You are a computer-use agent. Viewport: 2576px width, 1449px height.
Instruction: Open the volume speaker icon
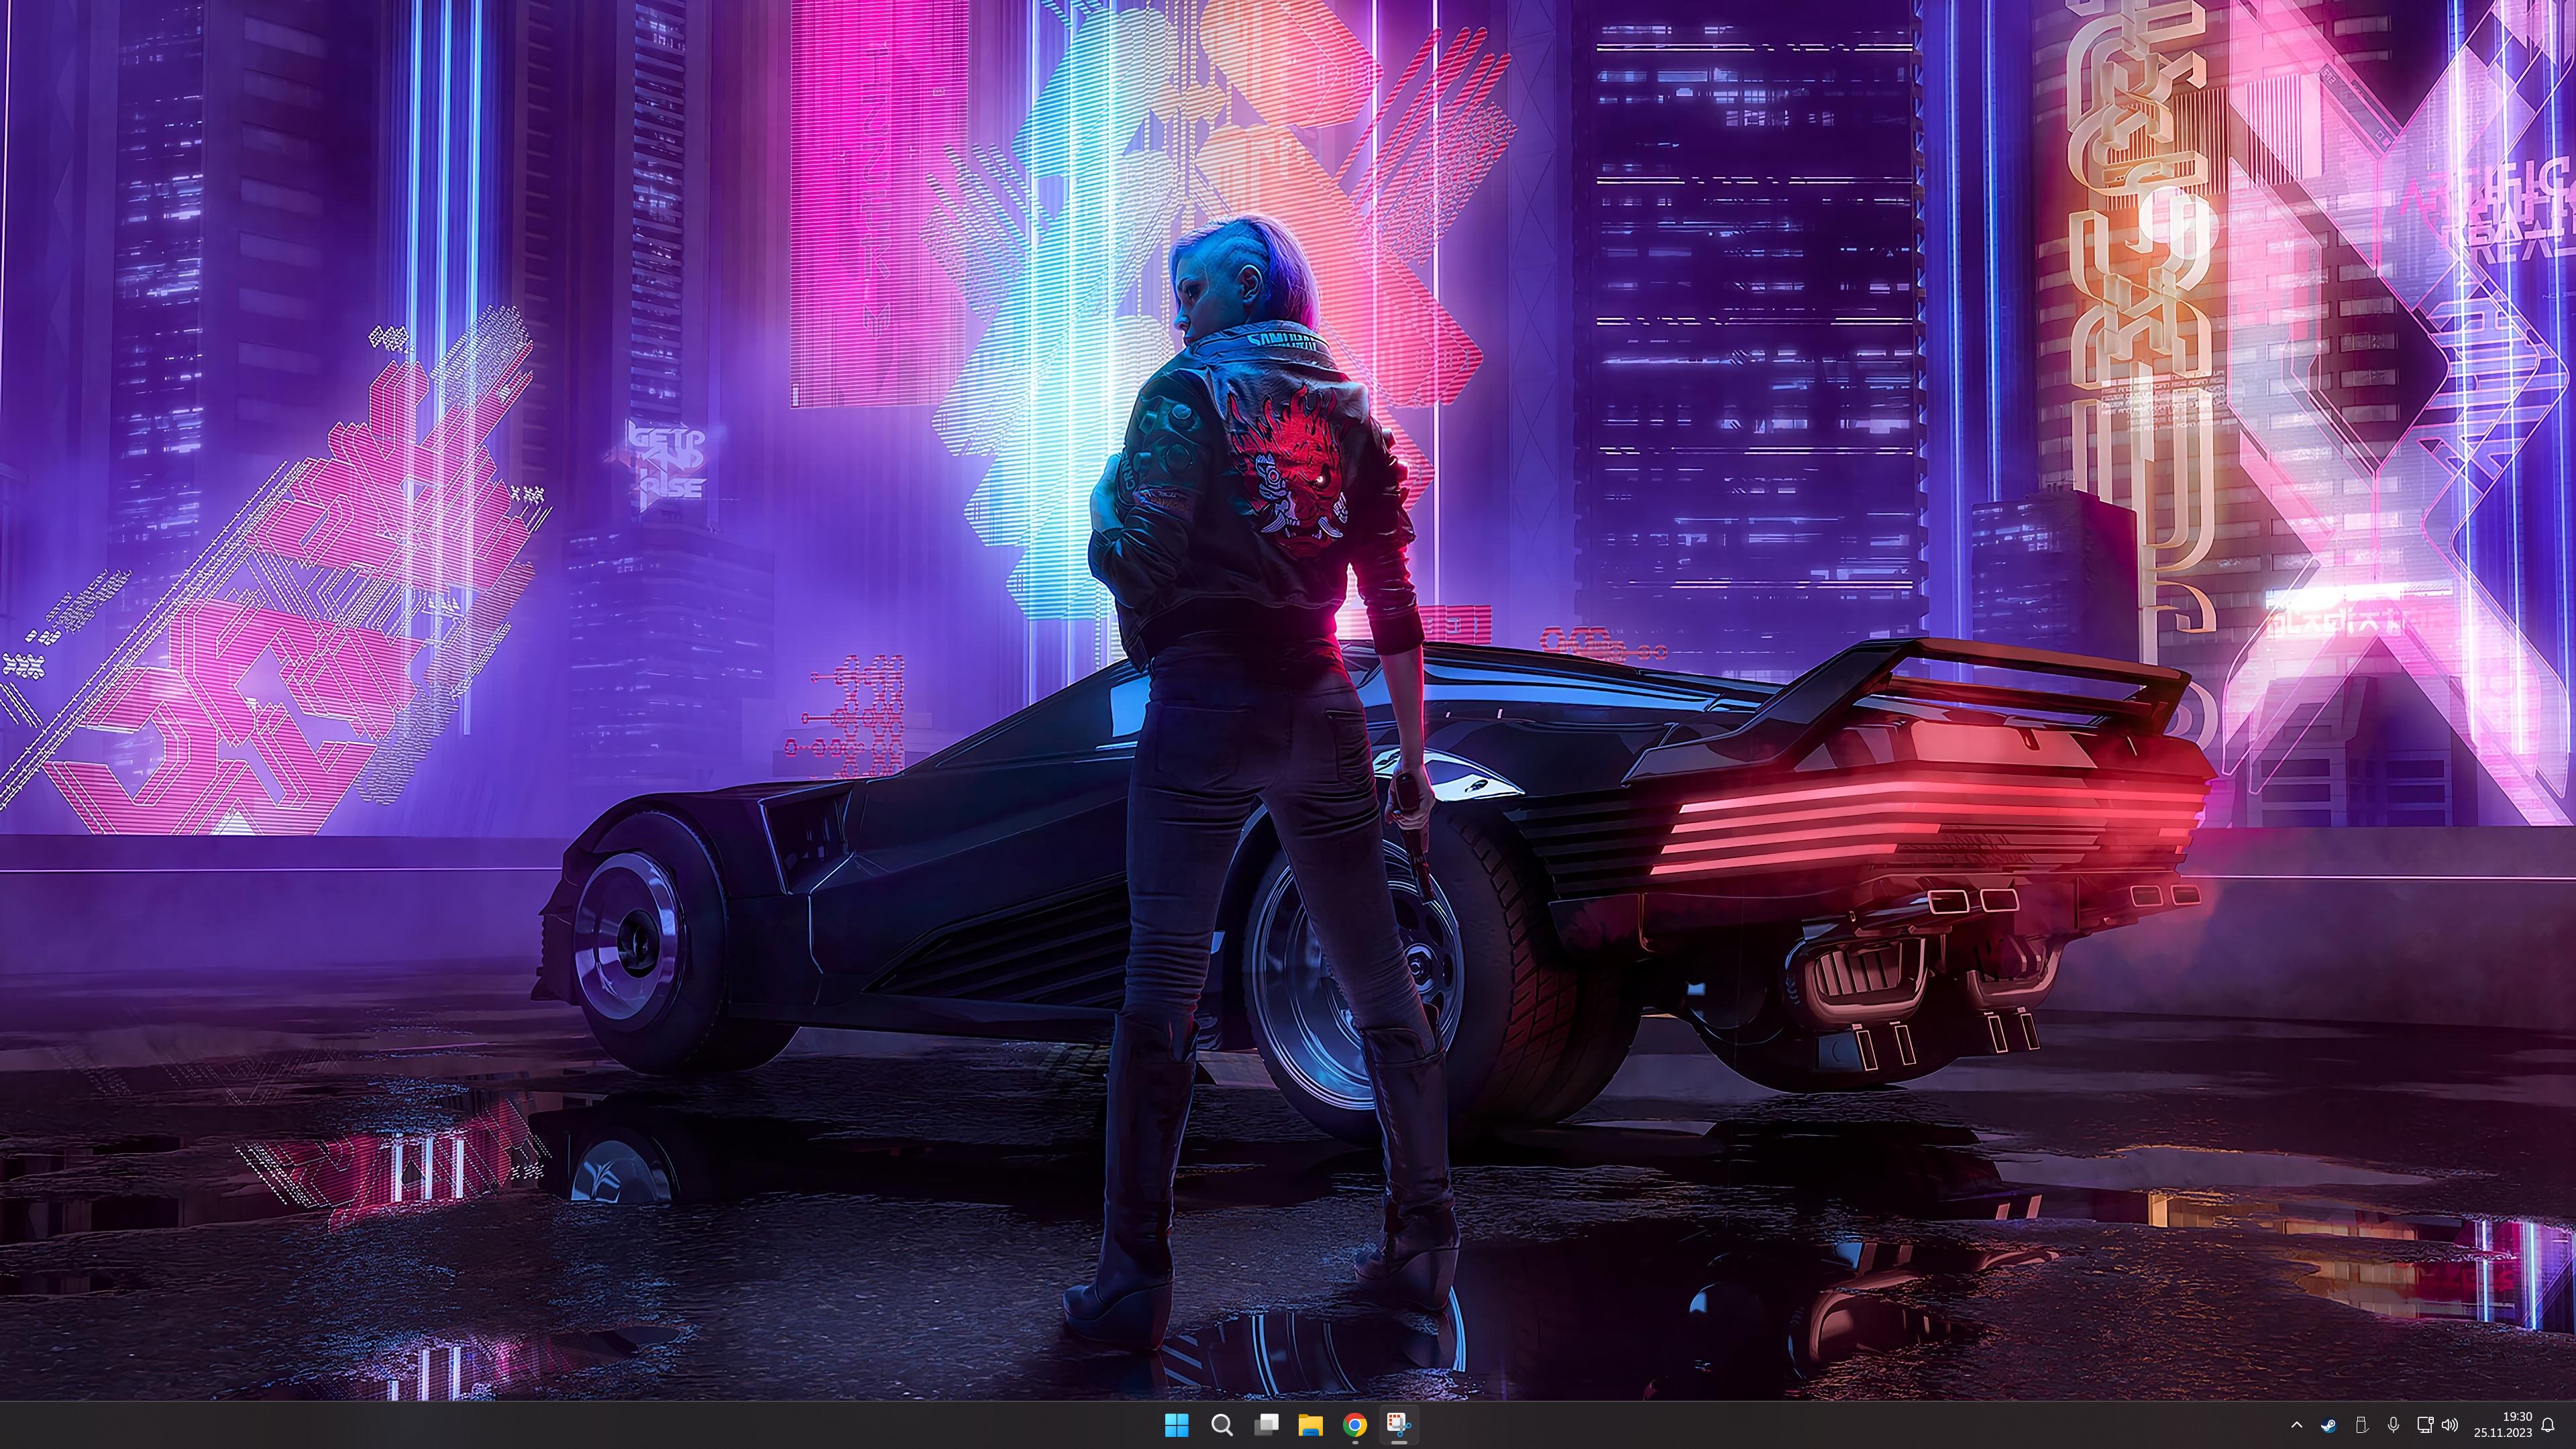pos(2449,1425)
